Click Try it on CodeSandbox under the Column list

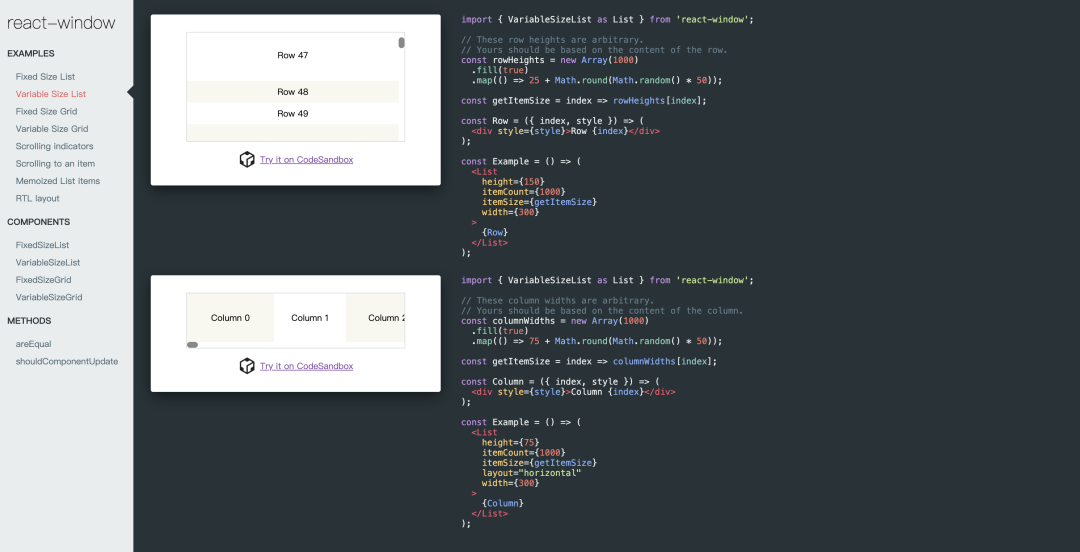tap(307, 366)
